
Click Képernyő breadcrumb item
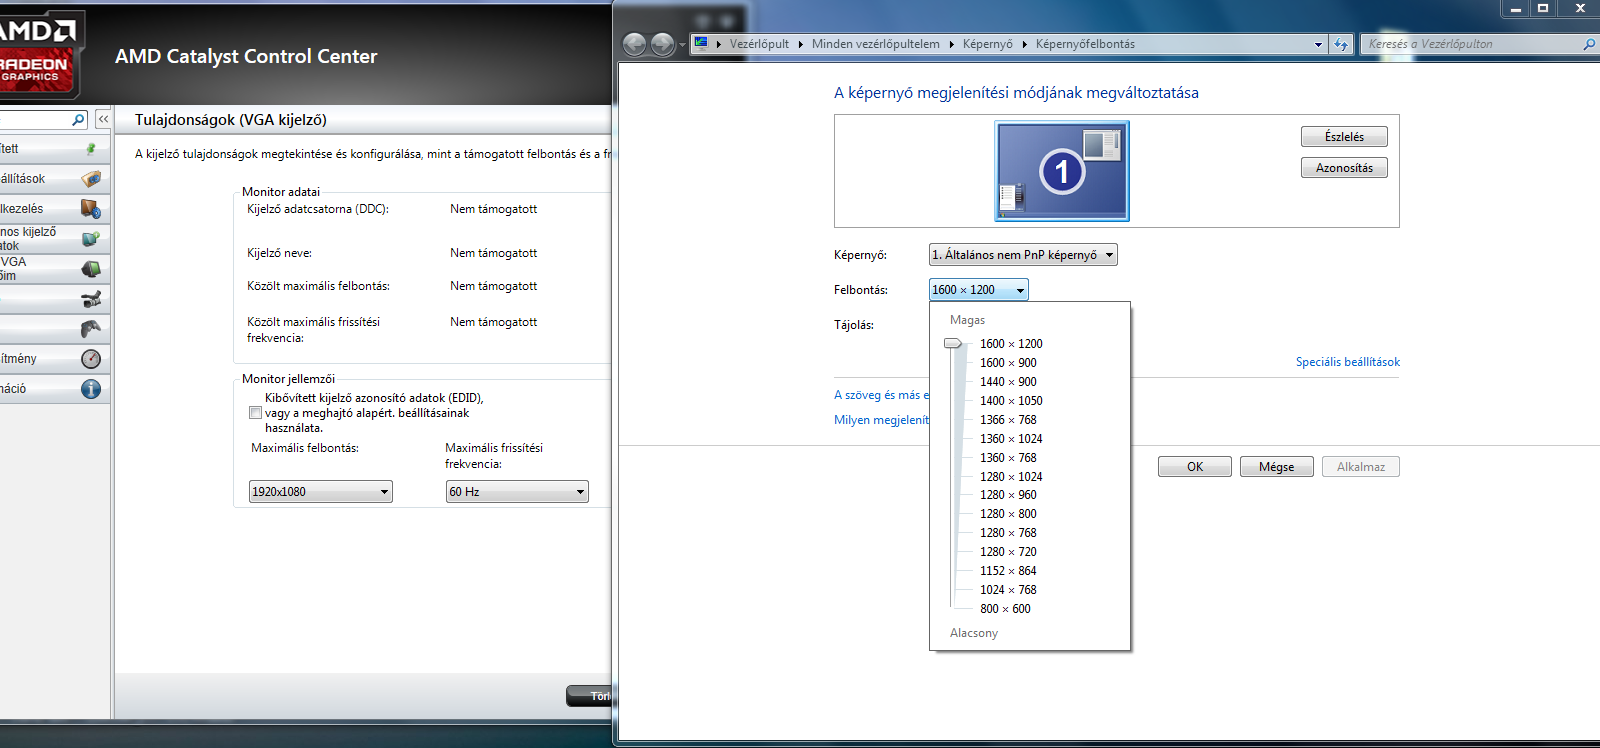[988, 44]
